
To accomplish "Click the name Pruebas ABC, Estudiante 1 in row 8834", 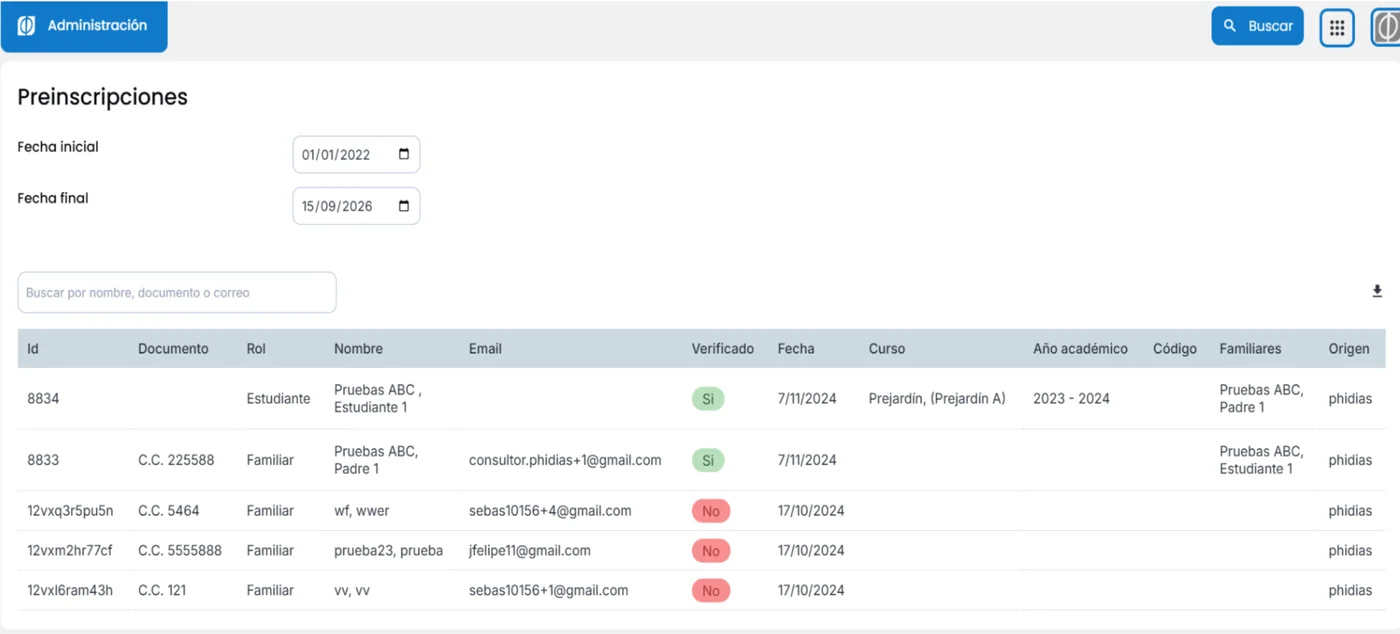I will pyautogui.click(x=378, y=398).
